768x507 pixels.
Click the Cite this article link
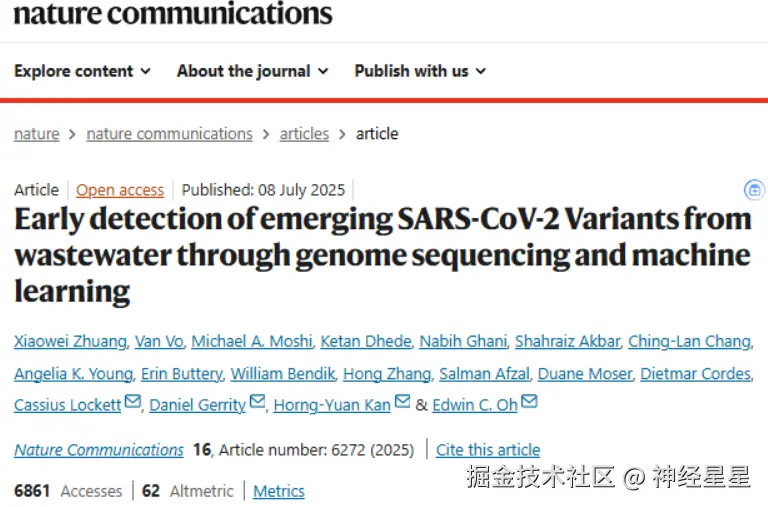(488, 450)
